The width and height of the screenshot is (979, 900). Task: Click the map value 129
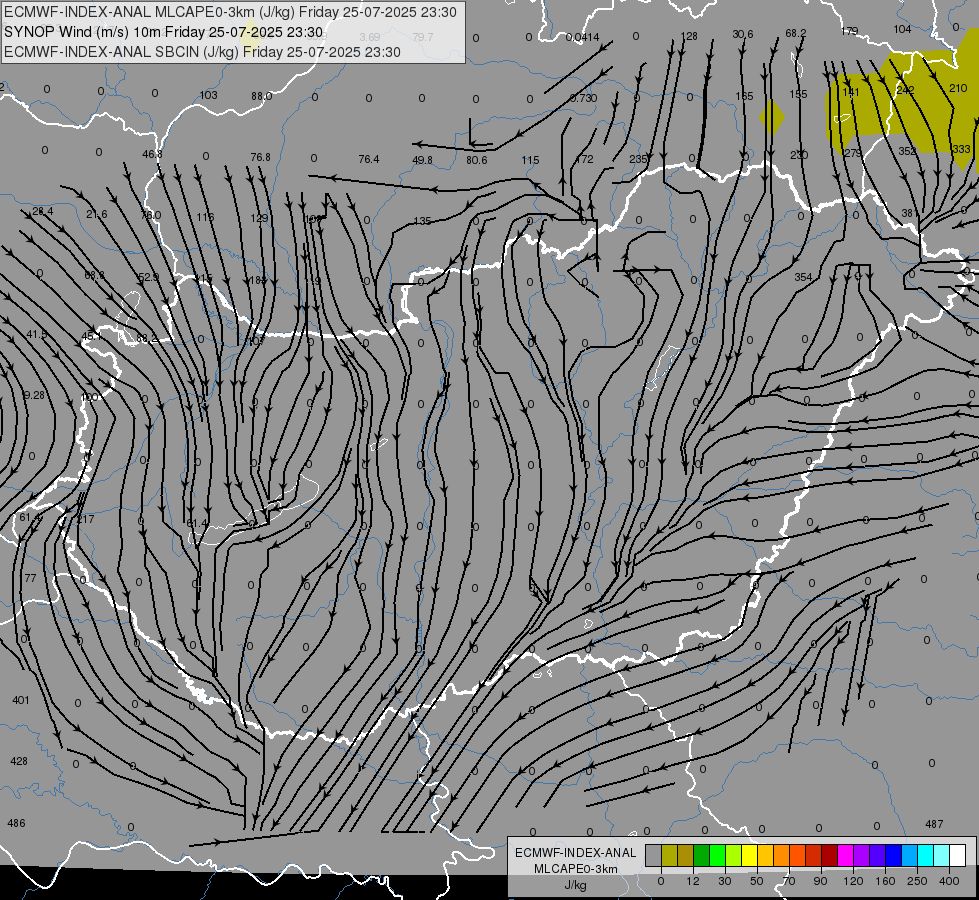[259, 218]
